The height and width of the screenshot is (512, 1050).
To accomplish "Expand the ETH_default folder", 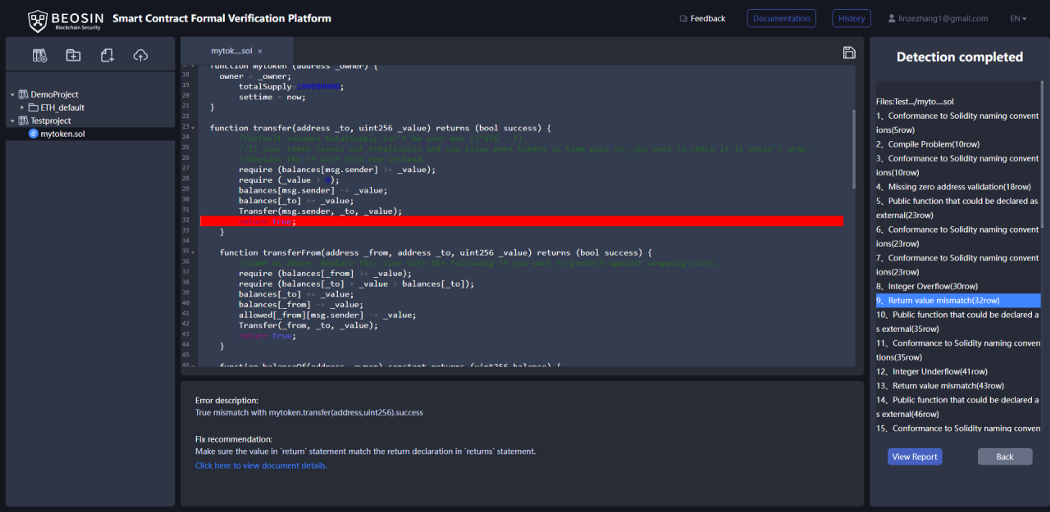I will click(x=22, y=108).
